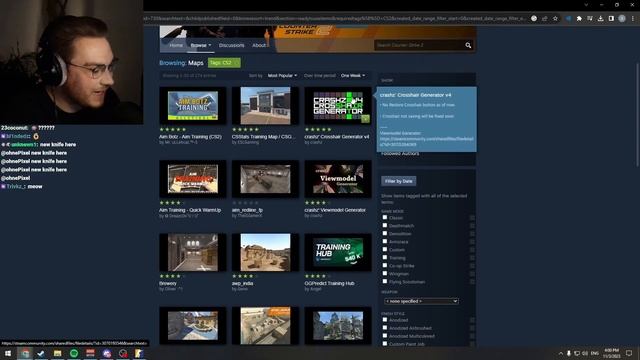
Task: Open the Viewmodel Generator link in tooltip
Action: click(427, 142)
